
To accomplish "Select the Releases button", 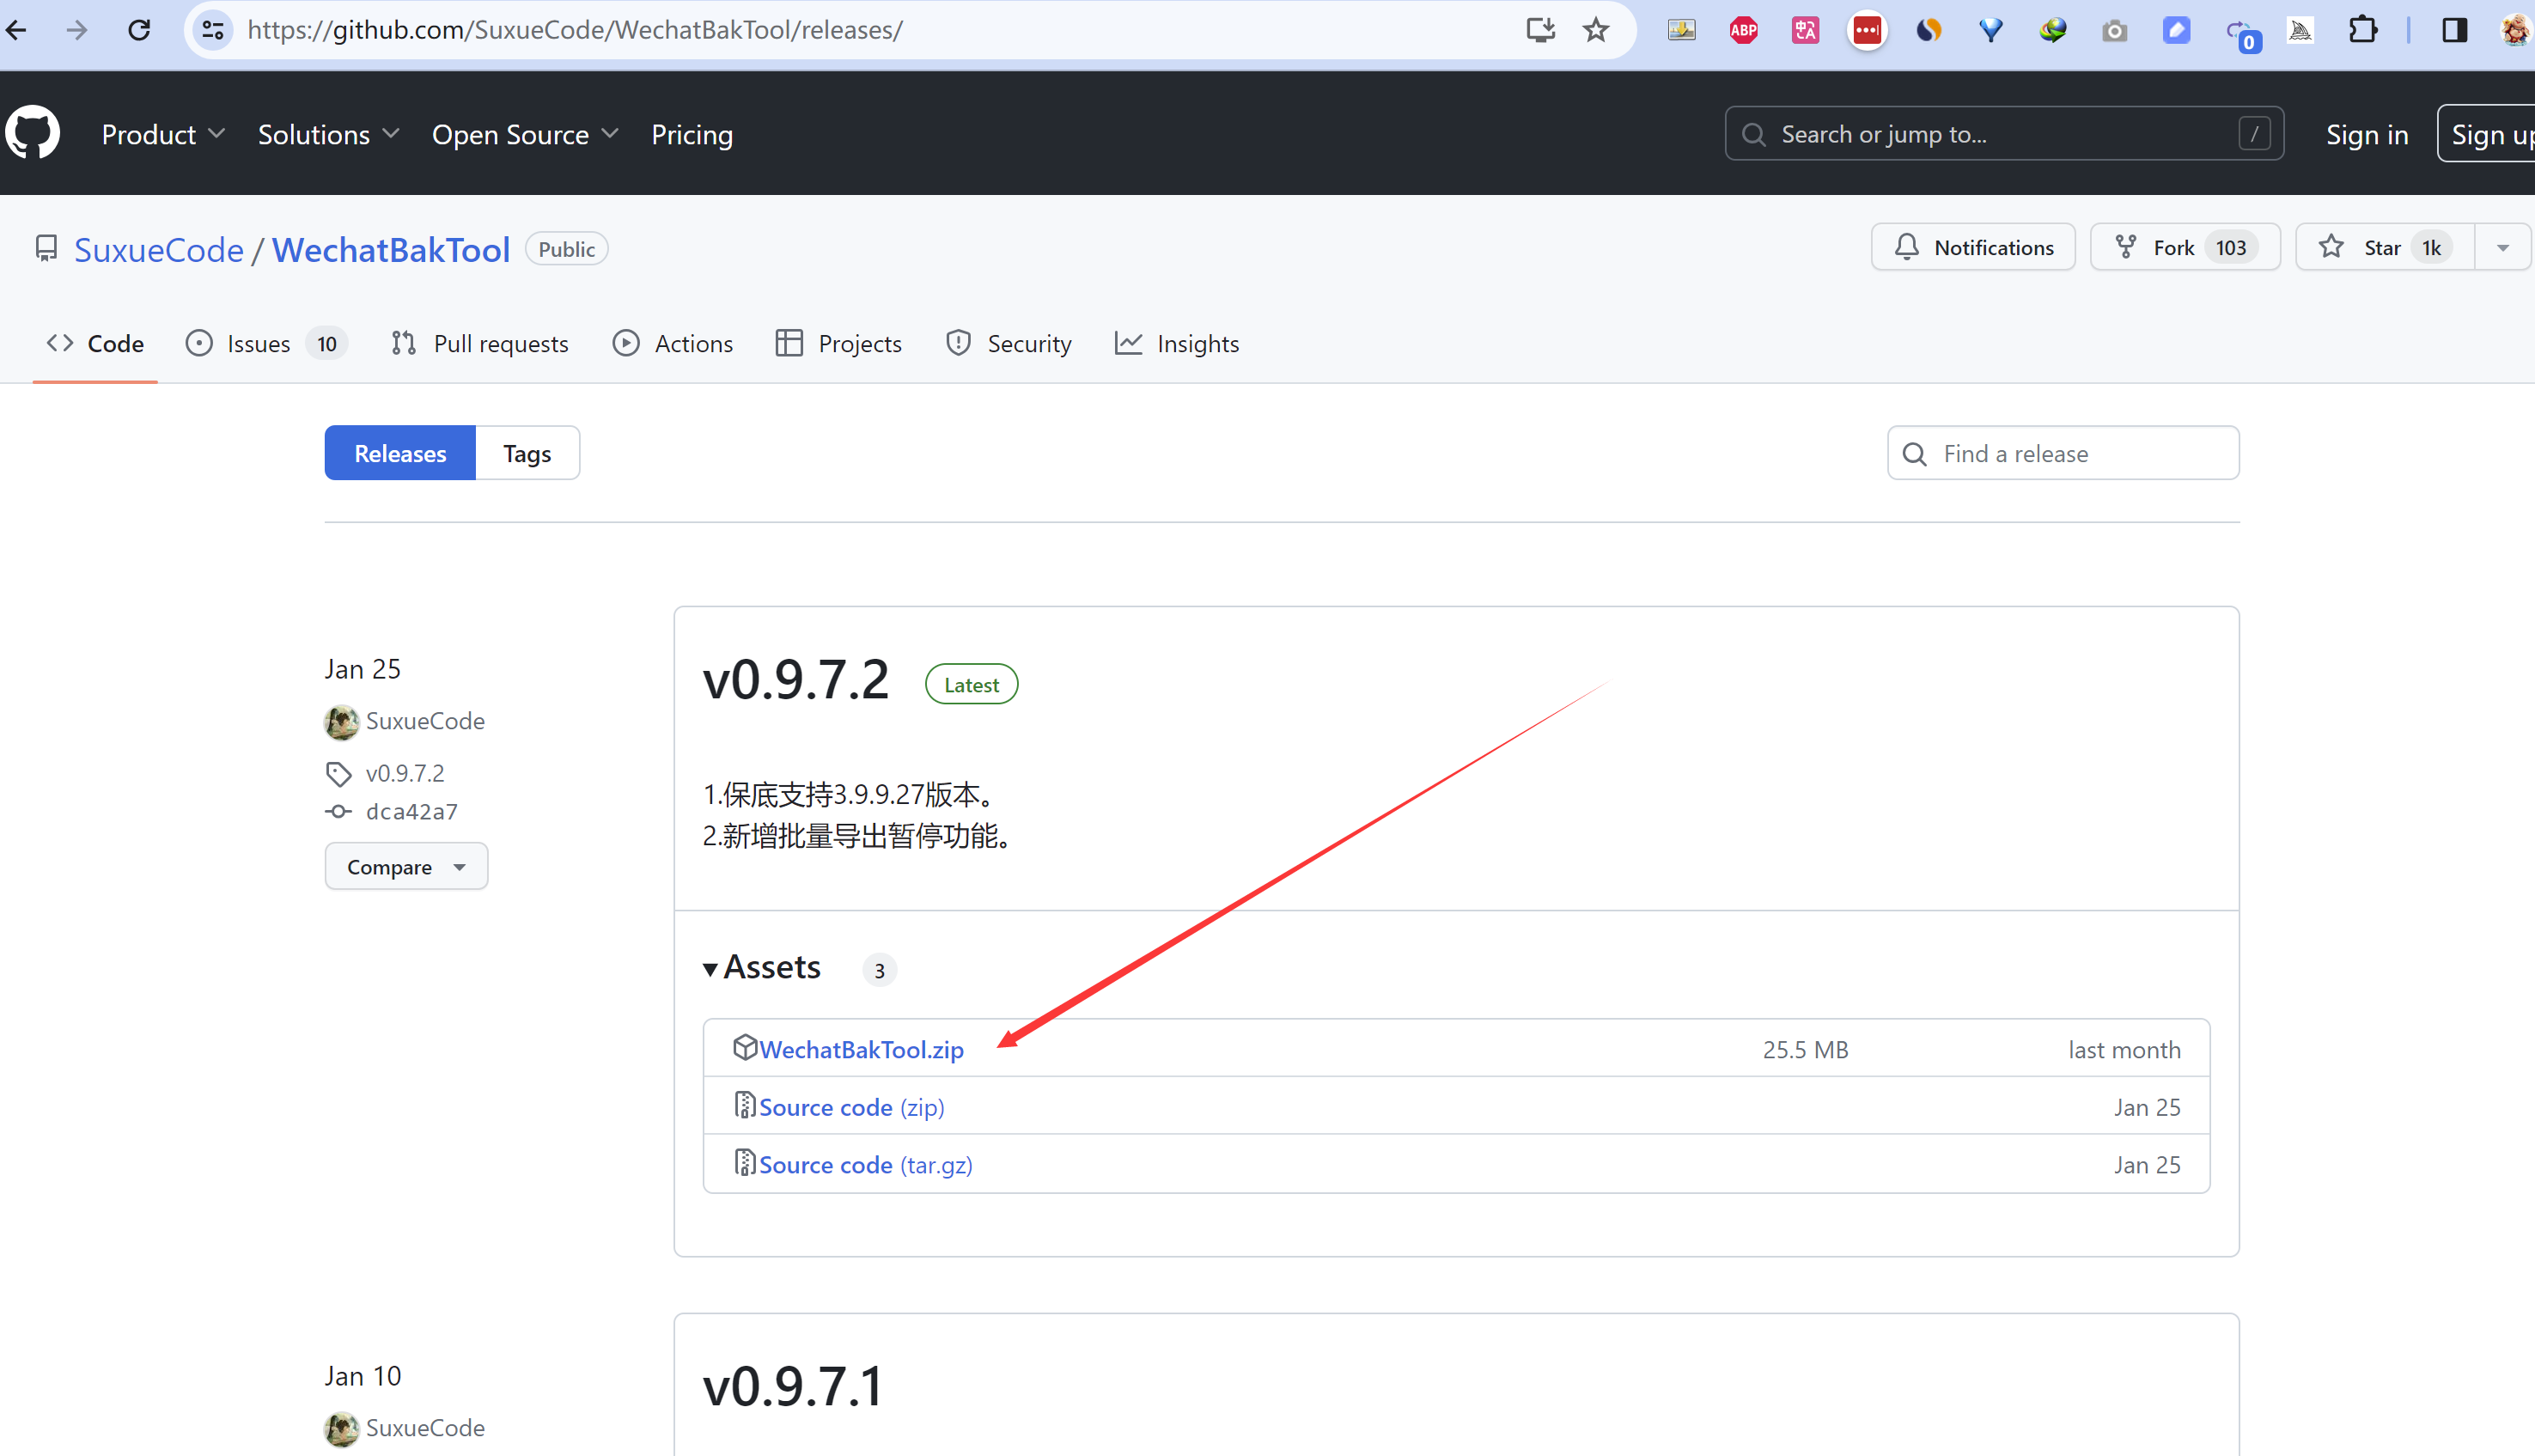I will [400, 453].
